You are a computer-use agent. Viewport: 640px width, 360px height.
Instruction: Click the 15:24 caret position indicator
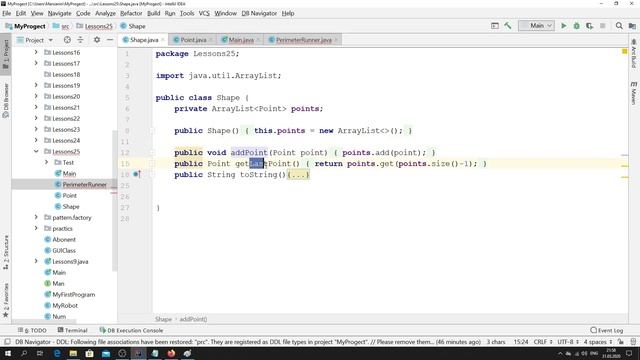(x=520, y=342)
